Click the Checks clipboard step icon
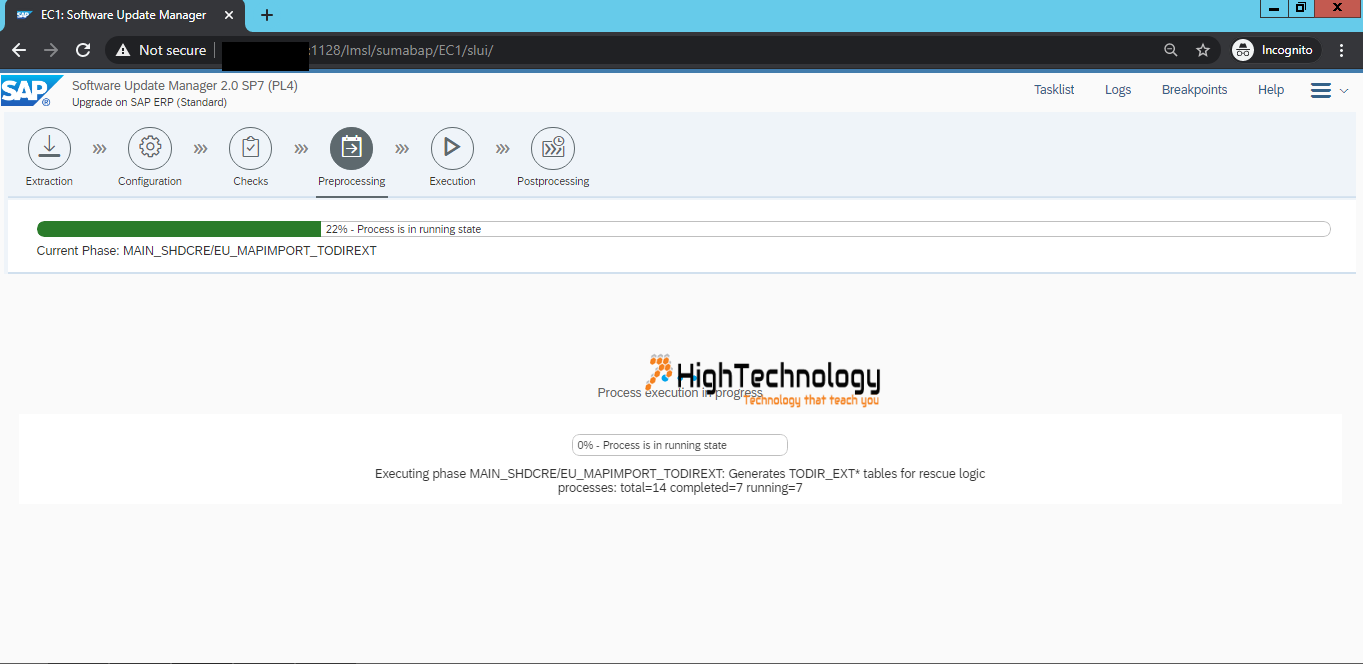 click(251, 148)
